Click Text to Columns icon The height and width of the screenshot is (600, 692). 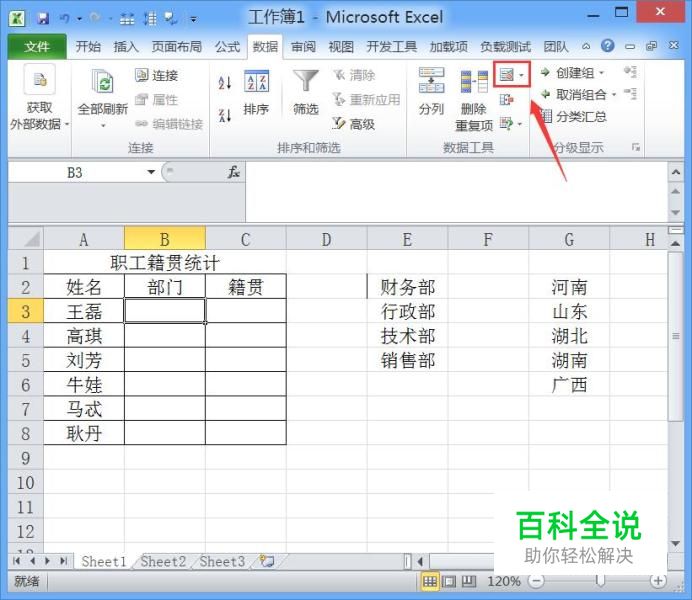coord(431,80)
